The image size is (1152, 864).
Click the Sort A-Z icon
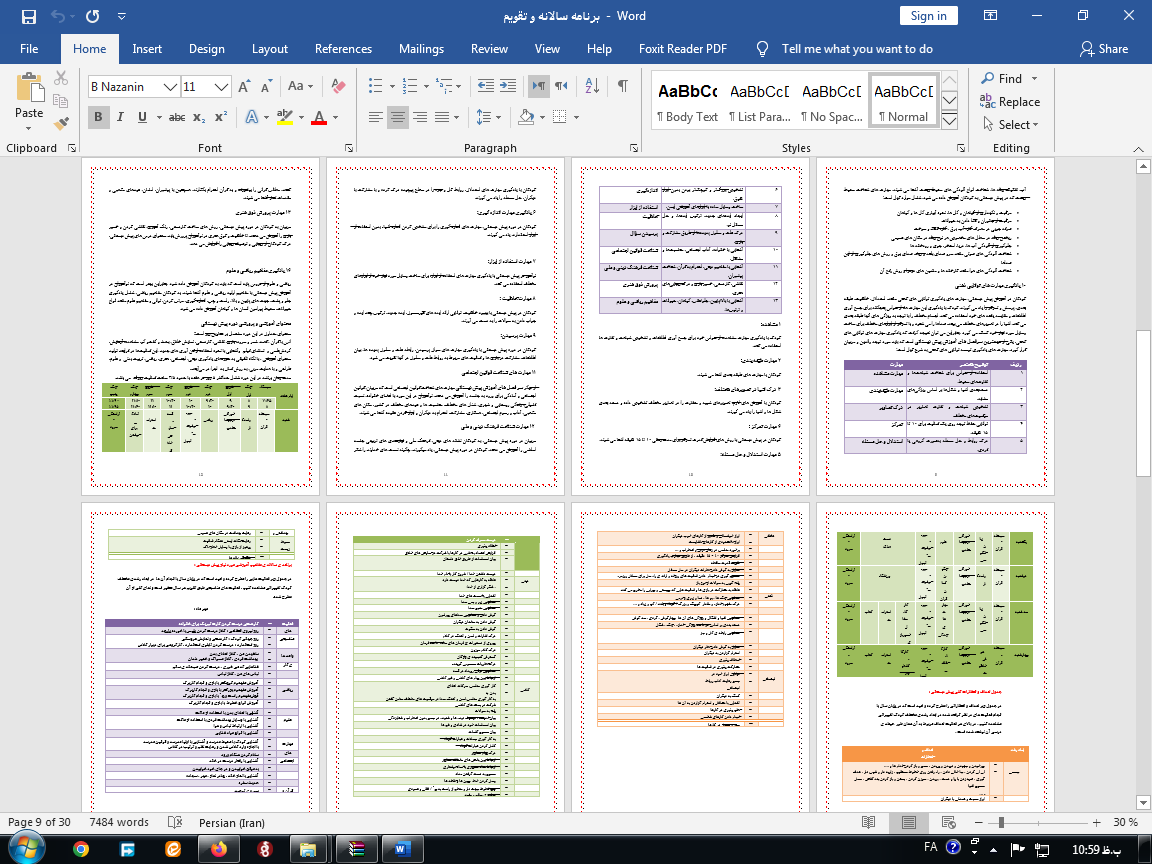[592, 86]
